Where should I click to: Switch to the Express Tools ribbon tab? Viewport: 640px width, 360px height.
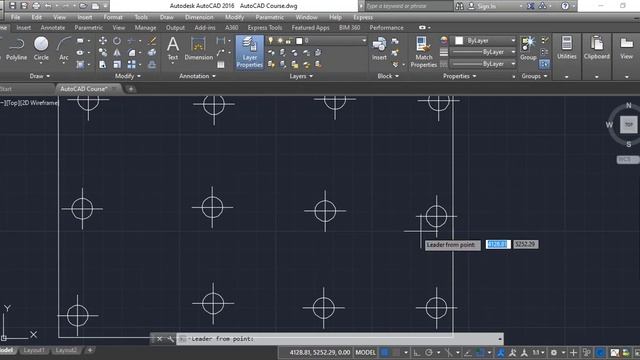(x=264, y=28)
